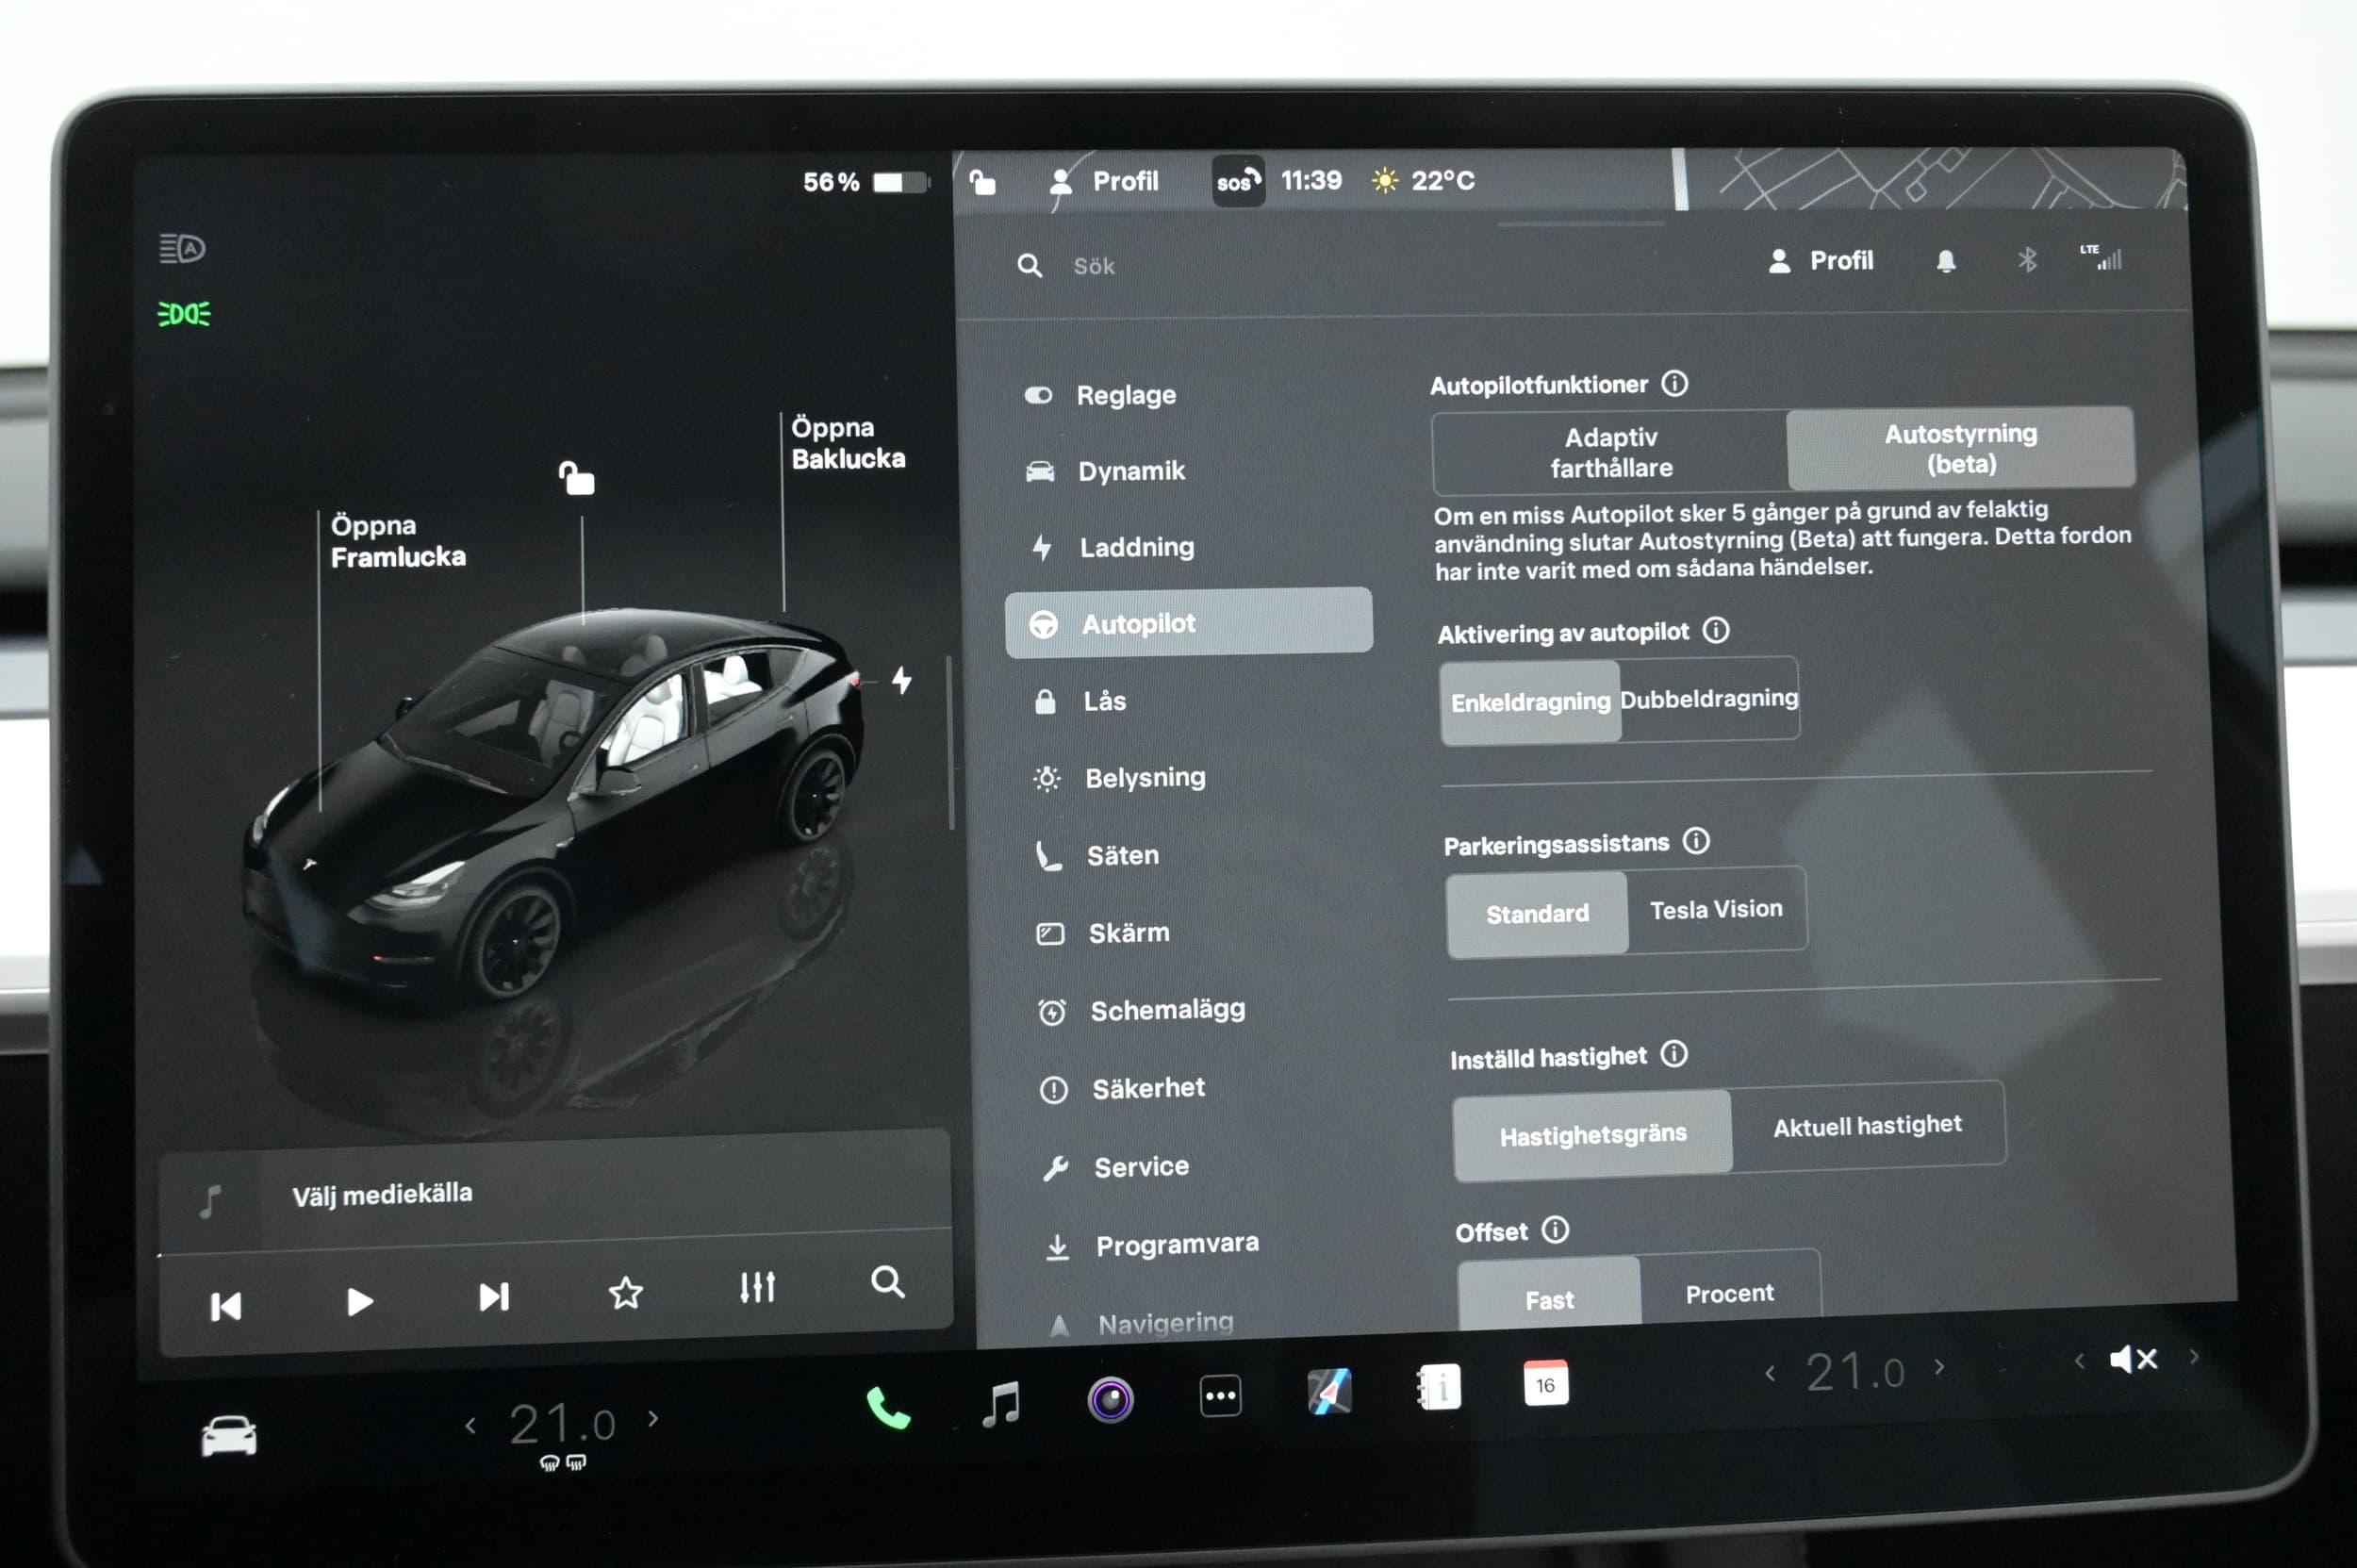Open the three-dots app launcher
The height and width of the screenshot is (1568, 2357).
click(x=1220, y=1395)
